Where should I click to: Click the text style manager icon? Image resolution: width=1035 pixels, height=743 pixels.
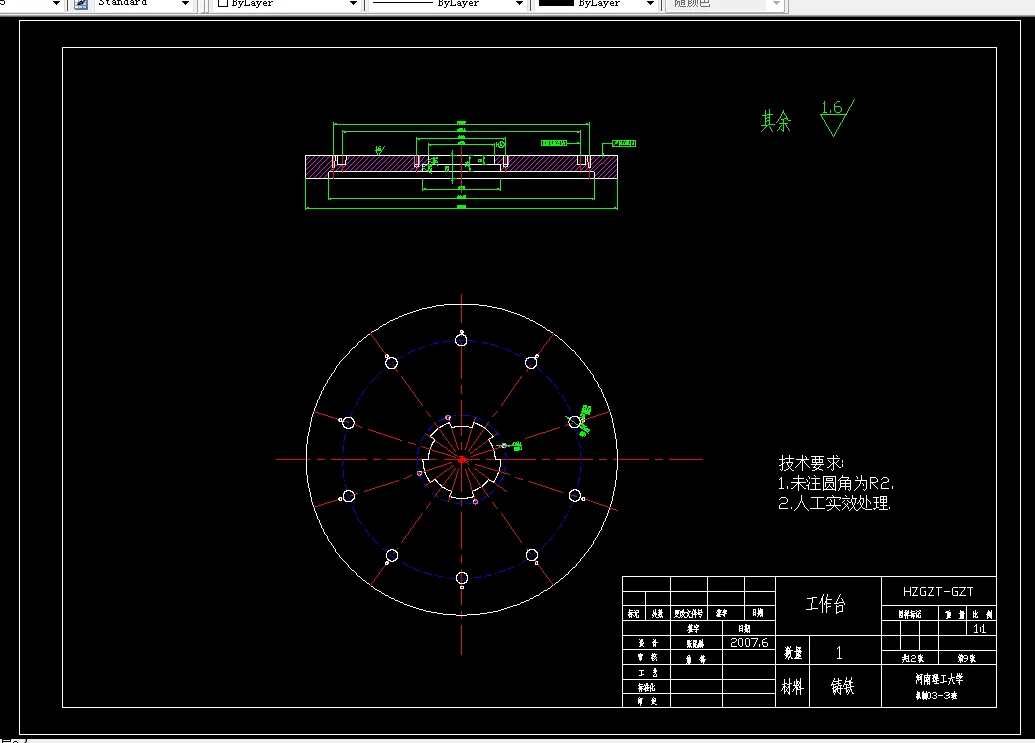(81, 4)
